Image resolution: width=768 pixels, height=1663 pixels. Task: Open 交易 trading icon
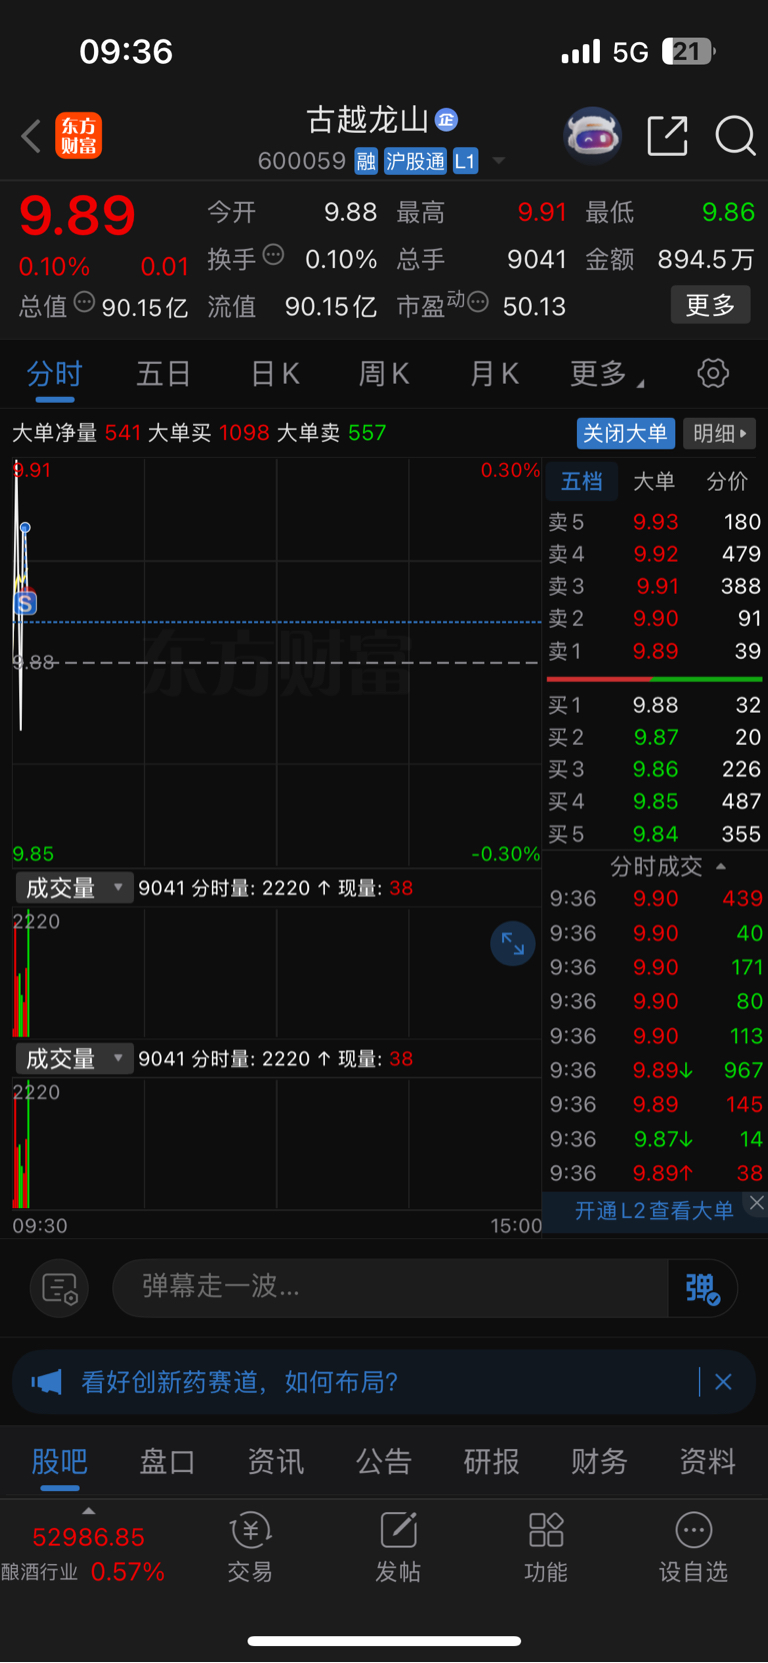coord(250,1548)
